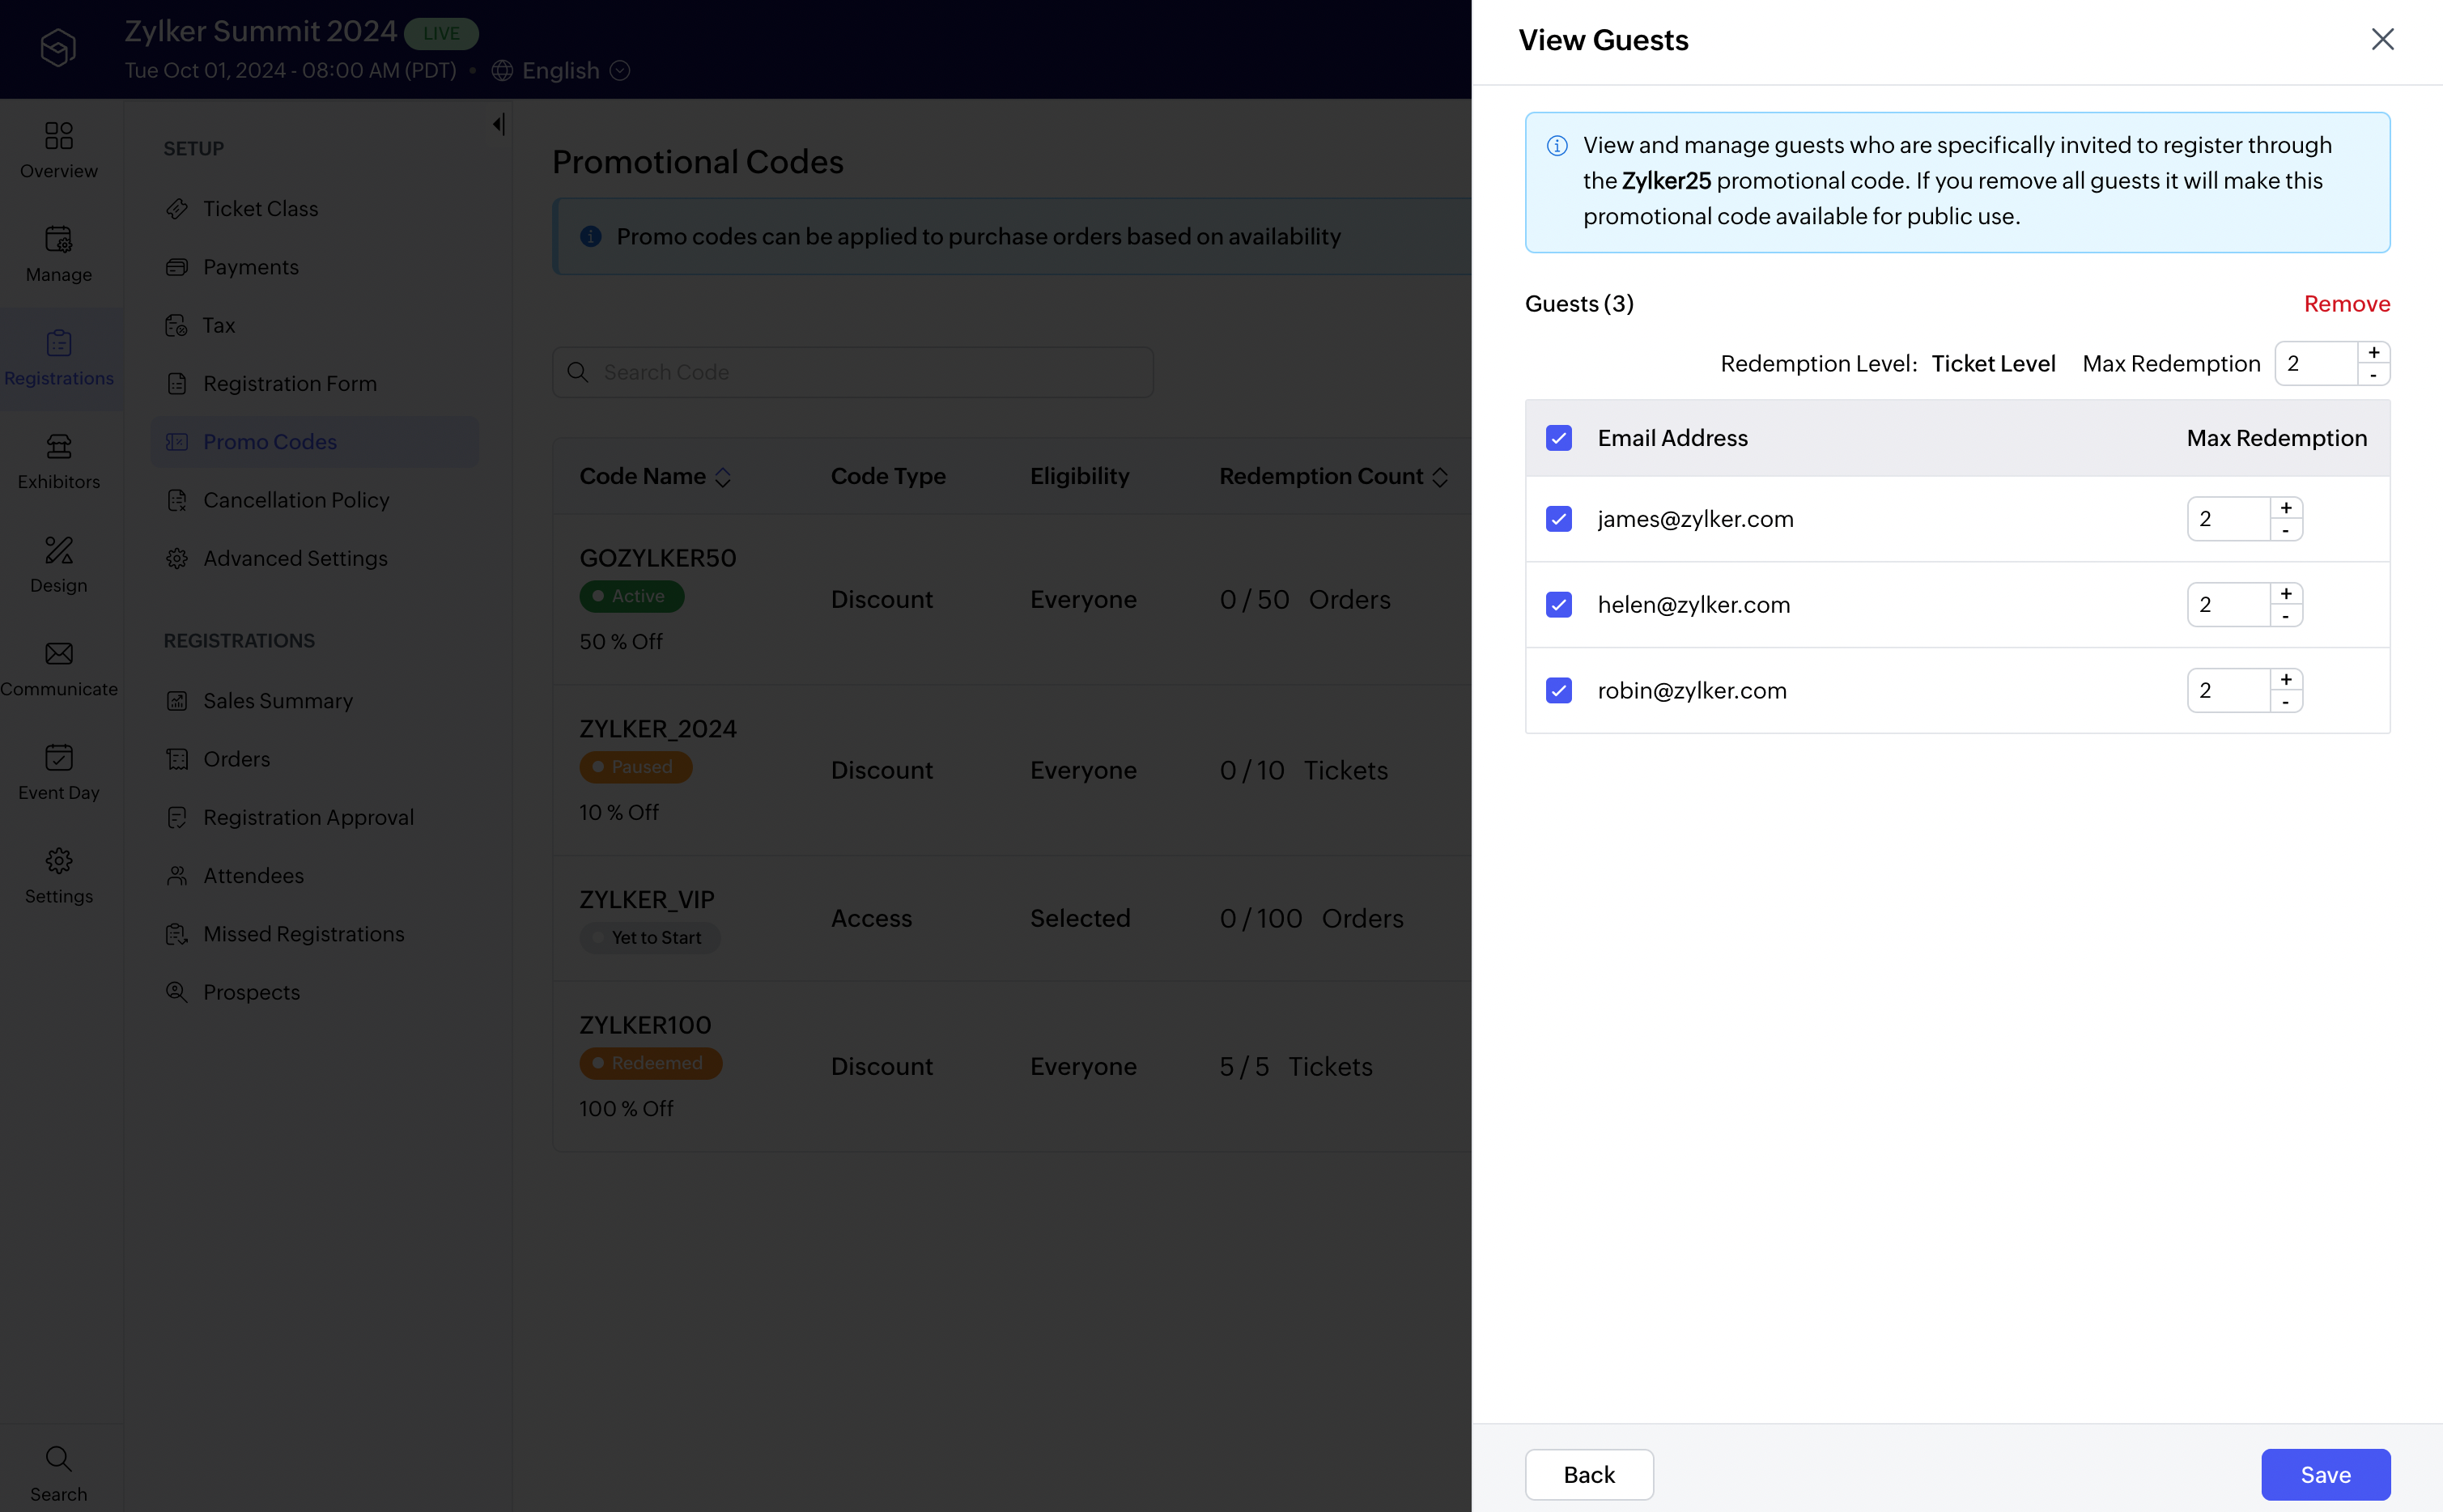
Task: Uncheck the james@zylker.com guest checkbox
Action: click(x=1558, y=519)
